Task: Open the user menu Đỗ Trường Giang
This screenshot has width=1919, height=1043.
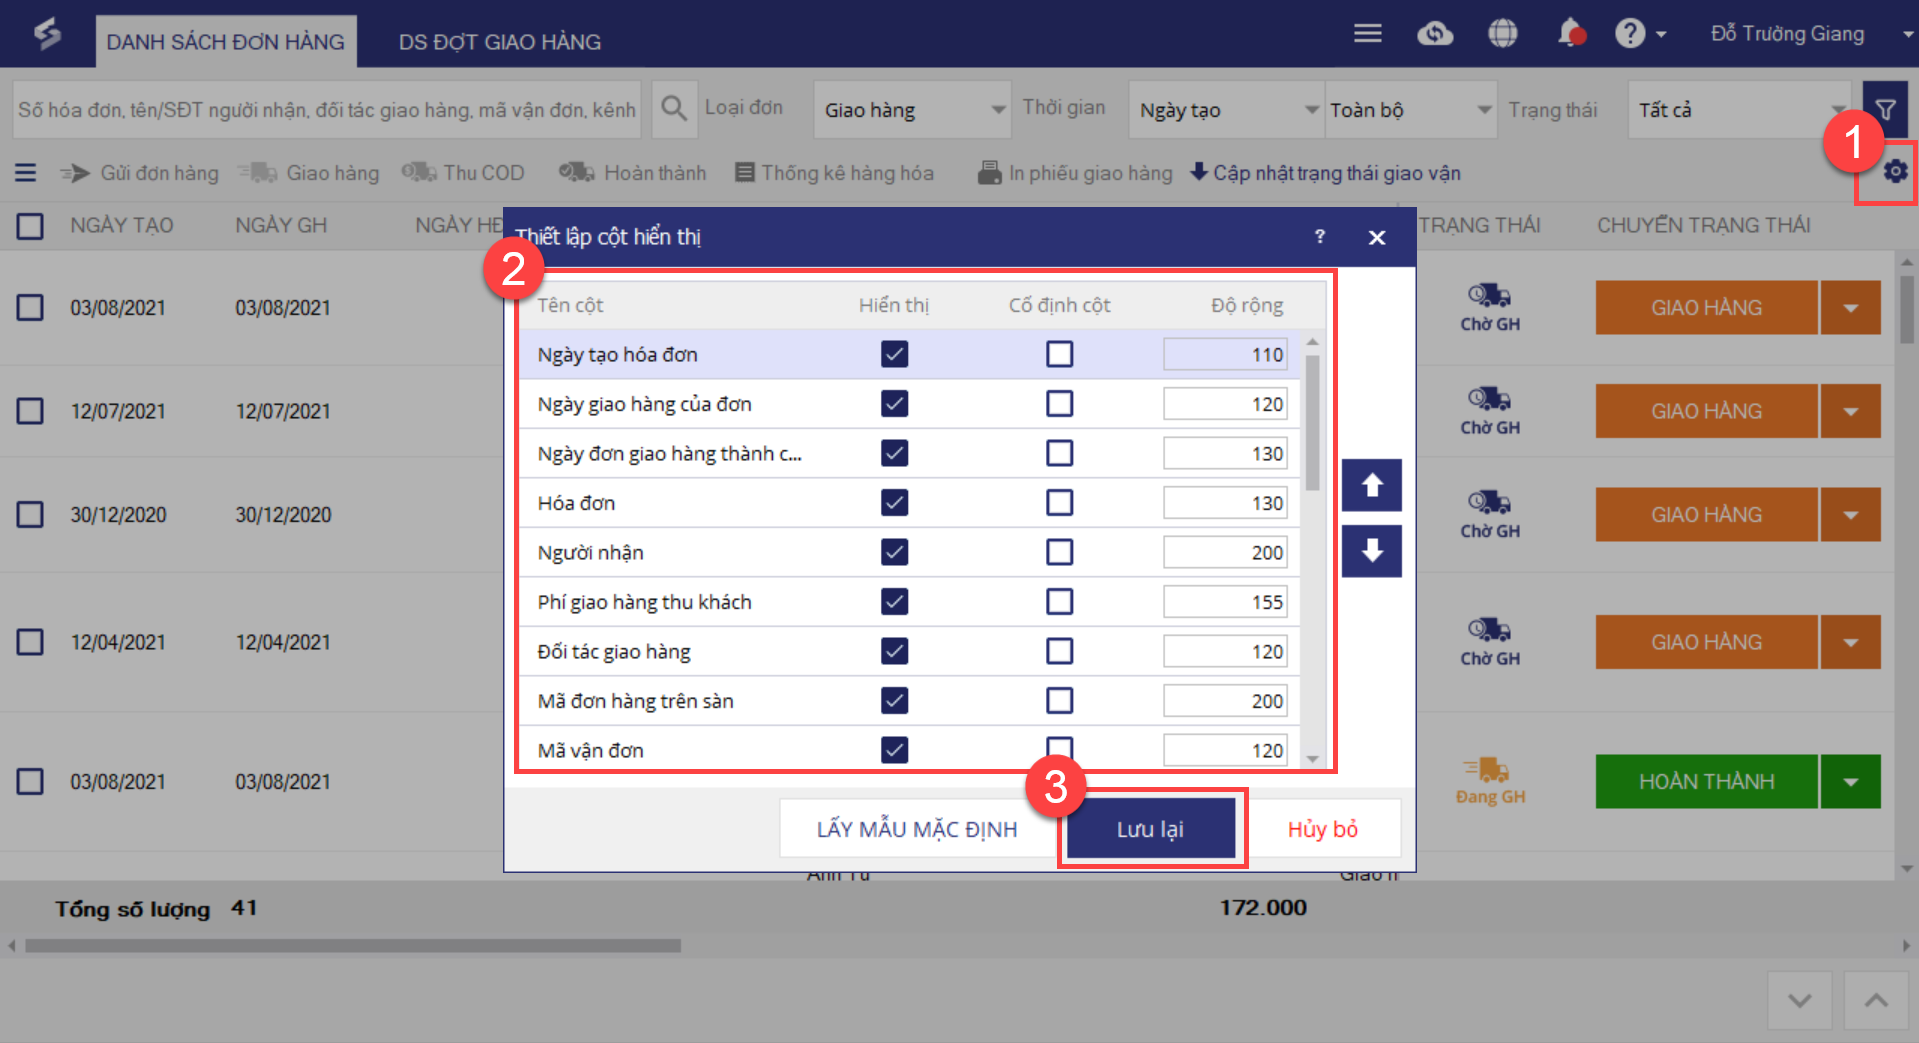Action: coord(1810,34)
